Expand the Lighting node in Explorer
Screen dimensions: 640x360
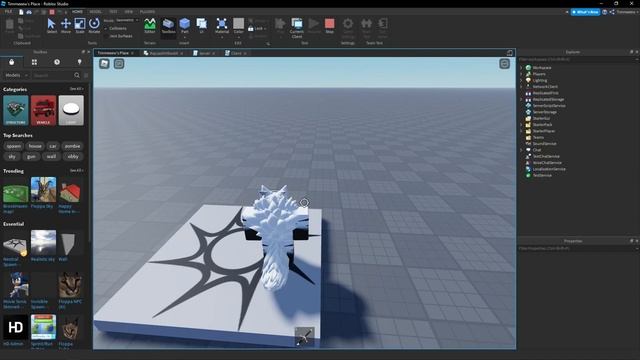point(522,80)
